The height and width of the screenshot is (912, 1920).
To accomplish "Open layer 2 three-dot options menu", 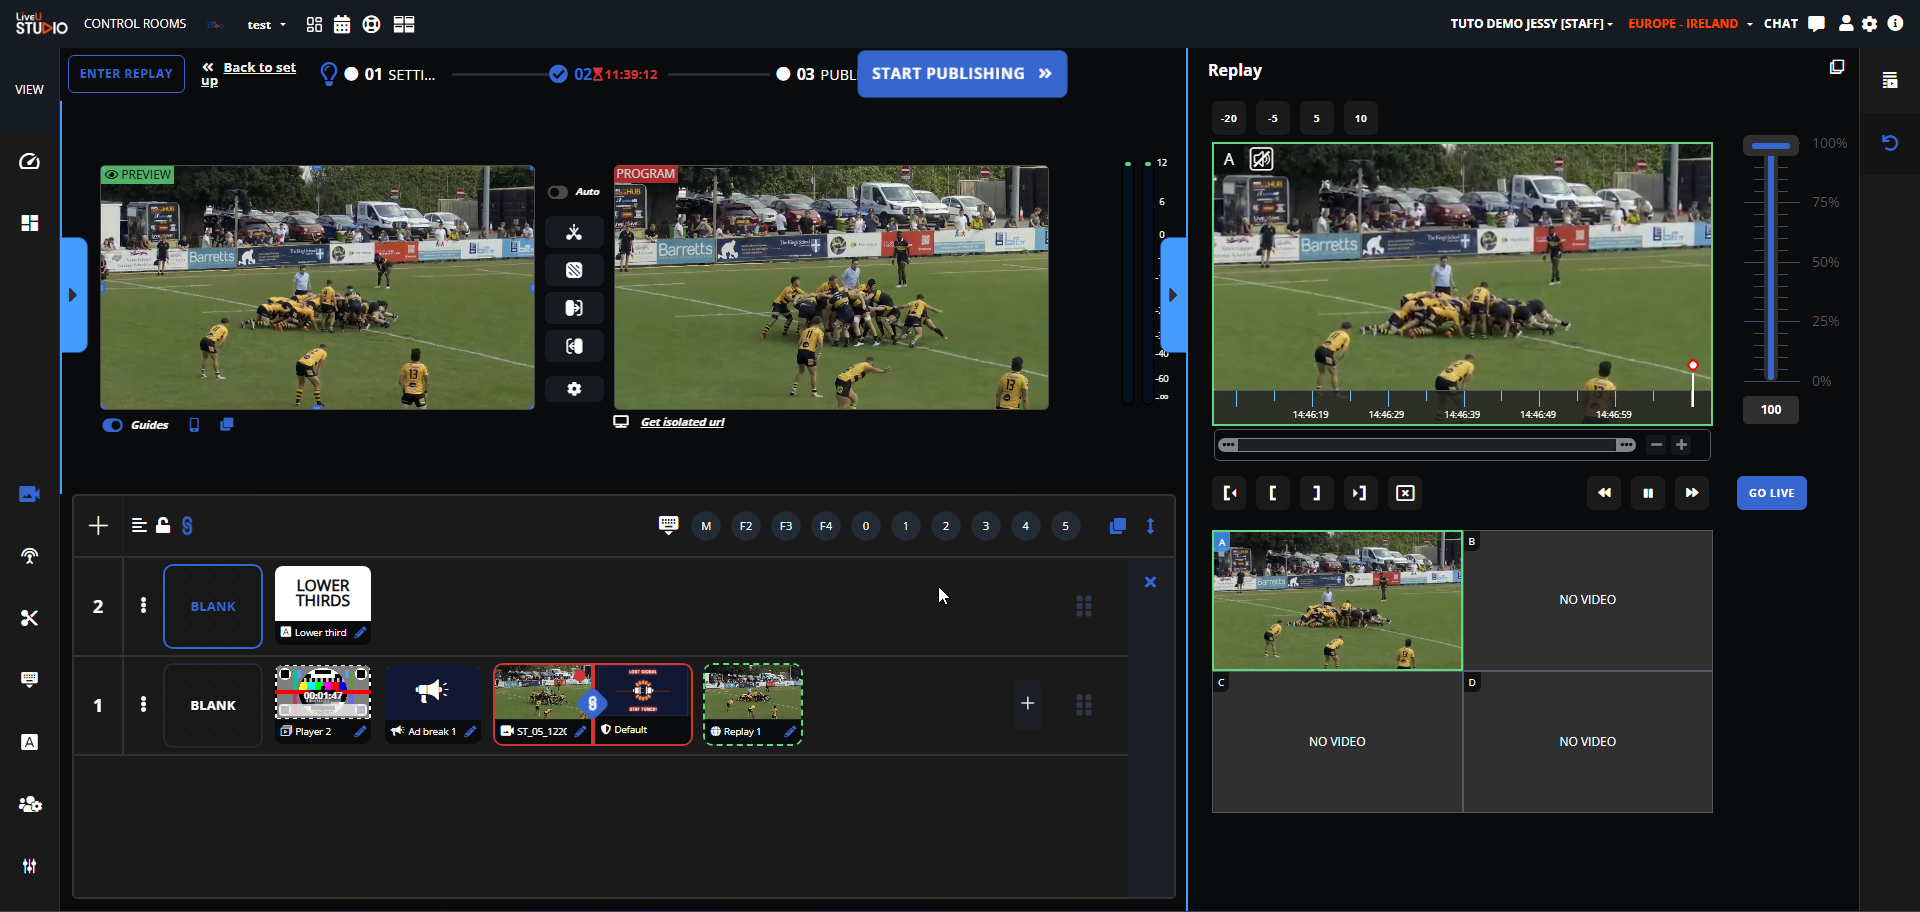I will (x=143, y=605).
